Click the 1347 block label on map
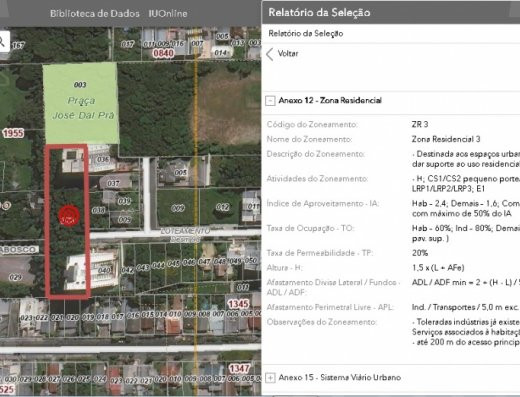 pos(239,368)
